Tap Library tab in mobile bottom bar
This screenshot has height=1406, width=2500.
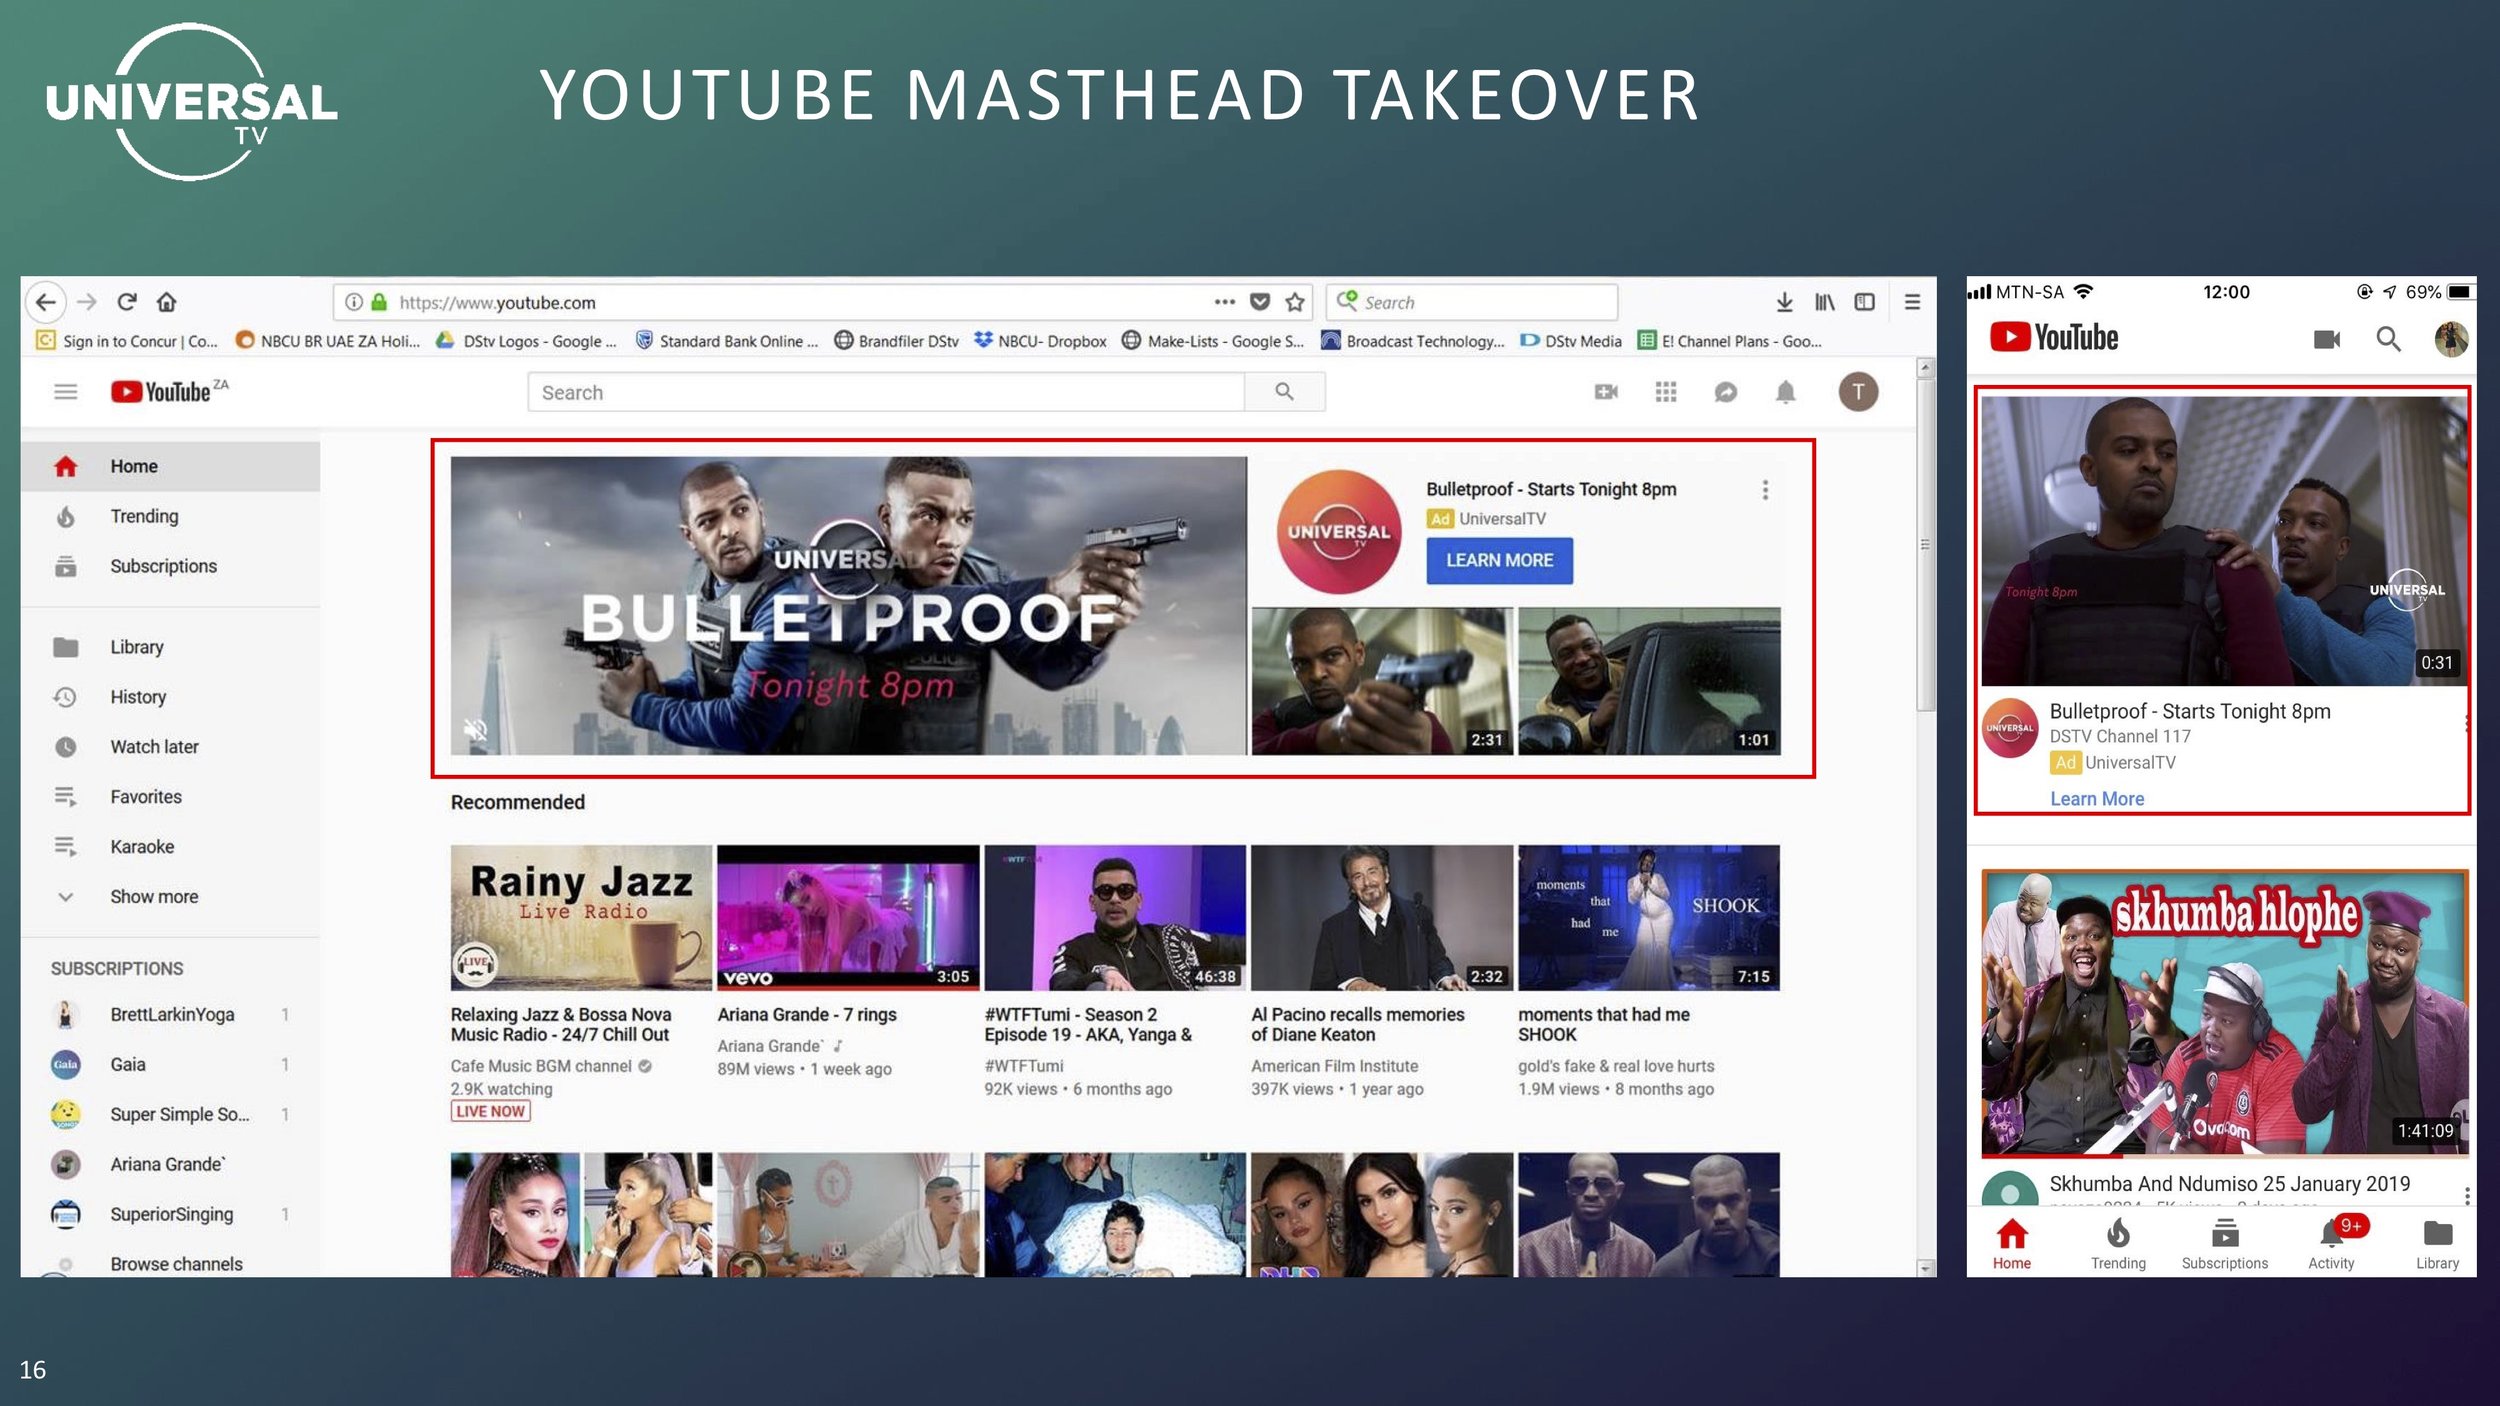tap(2438, 1245)
